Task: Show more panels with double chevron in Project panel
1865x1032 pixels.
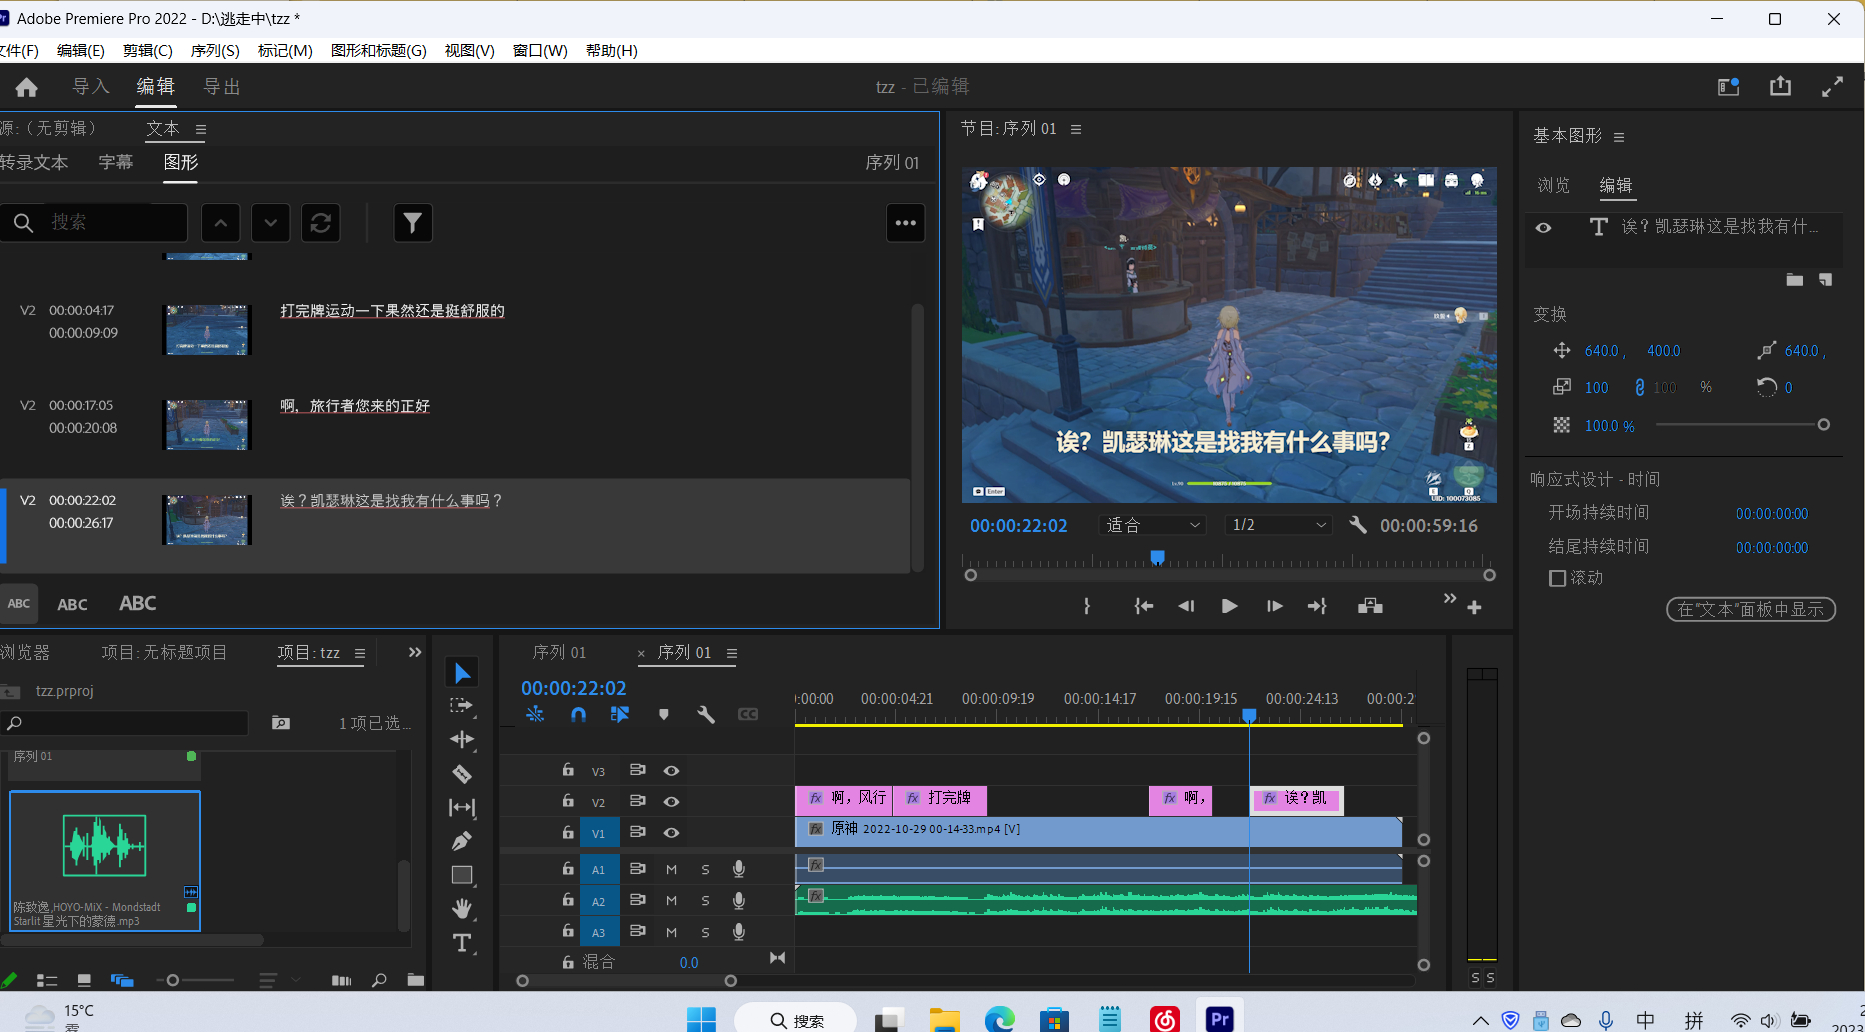Action: 415,652
